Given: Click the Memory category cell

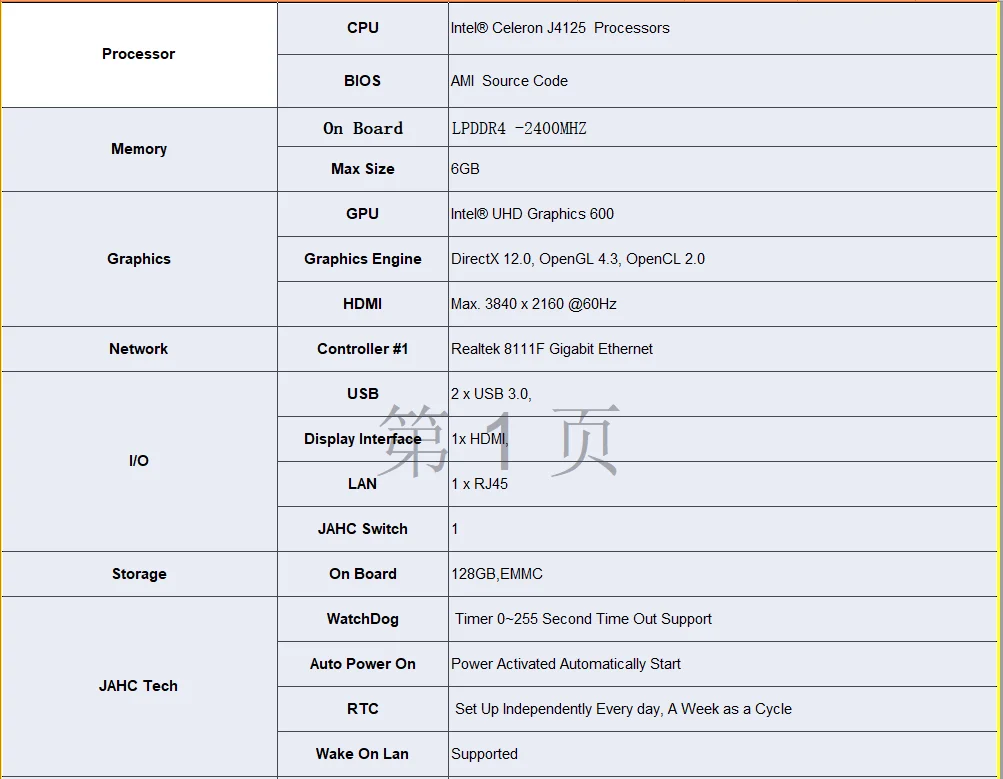Looking at the screenshot, I should pos(139,149).
